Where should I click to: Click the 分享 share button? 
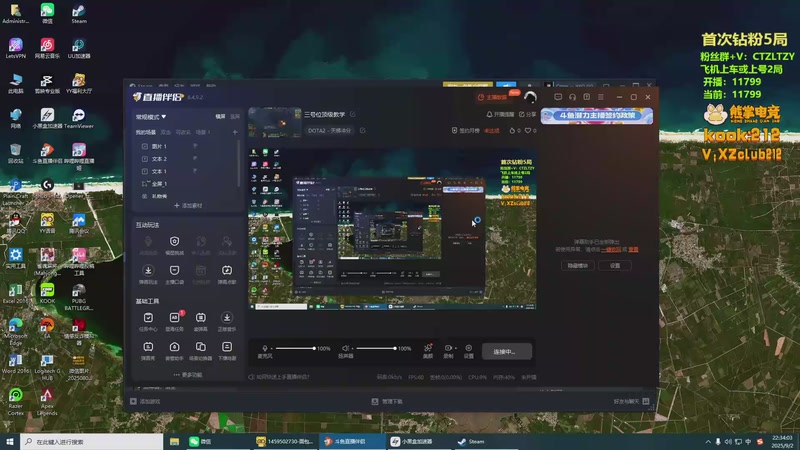click(528, 114)
